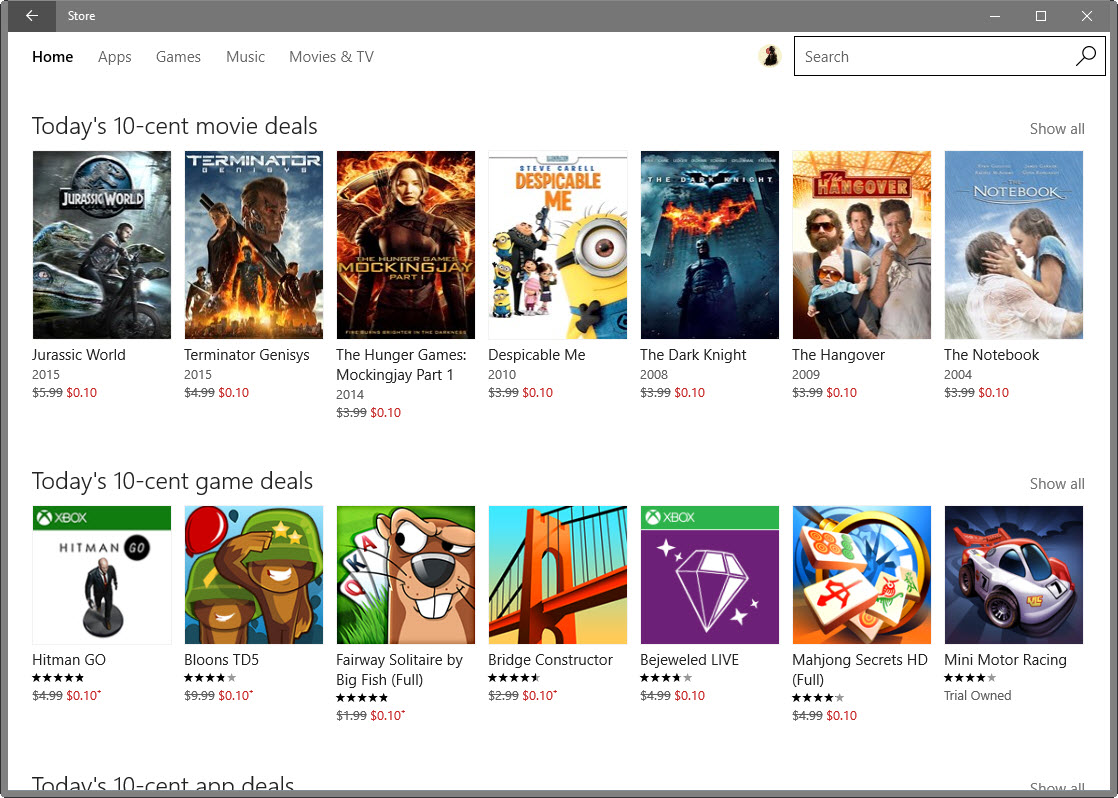
Task: Switch to the Games tab
Action: 178,56
